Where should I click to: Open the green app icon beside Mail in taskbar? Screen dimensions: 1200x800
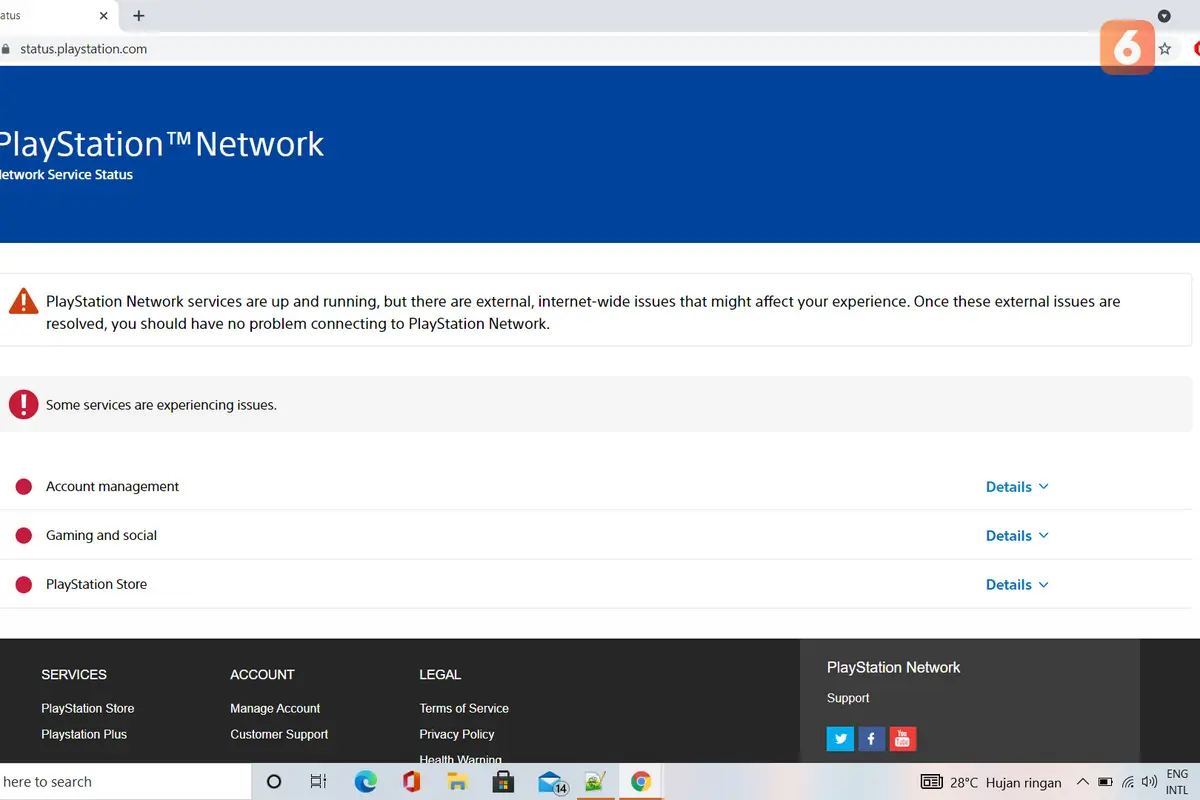pyautogui.click(x=595, y=782)
